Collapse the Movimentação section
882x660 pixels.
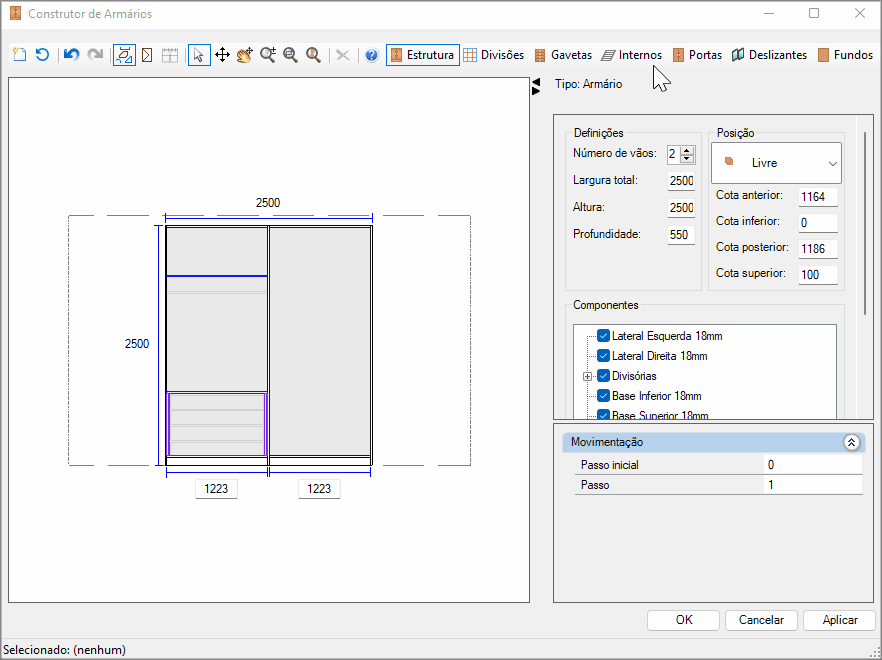pyautogui.click(x=851, y=442)
